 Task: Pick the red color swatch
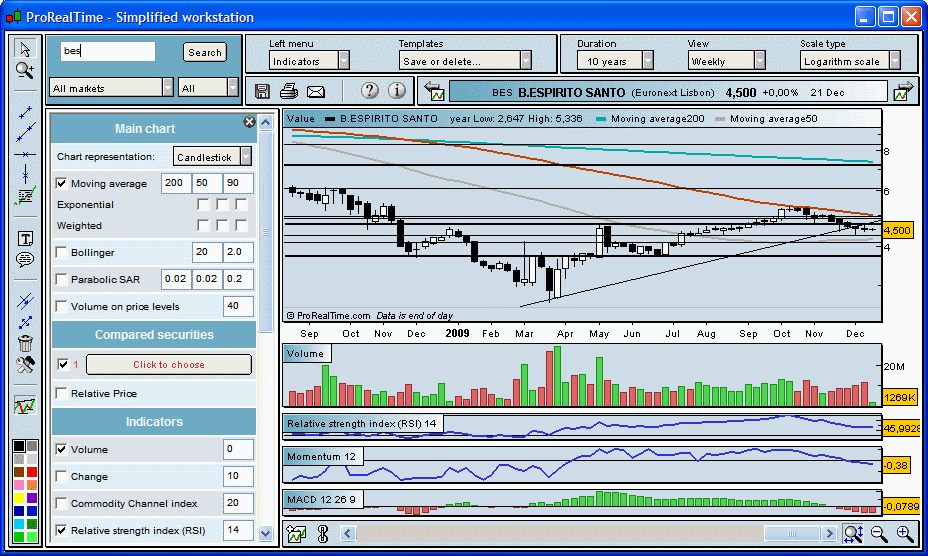pos(31,472)
